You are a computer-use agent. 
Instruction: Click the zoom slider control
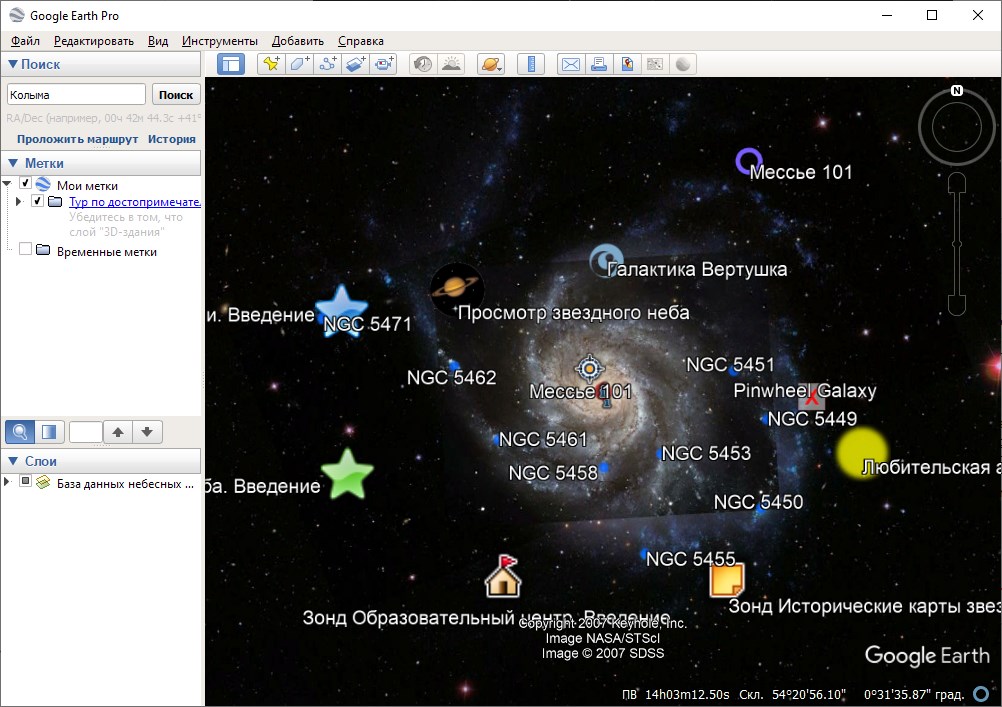pos(957,244)
